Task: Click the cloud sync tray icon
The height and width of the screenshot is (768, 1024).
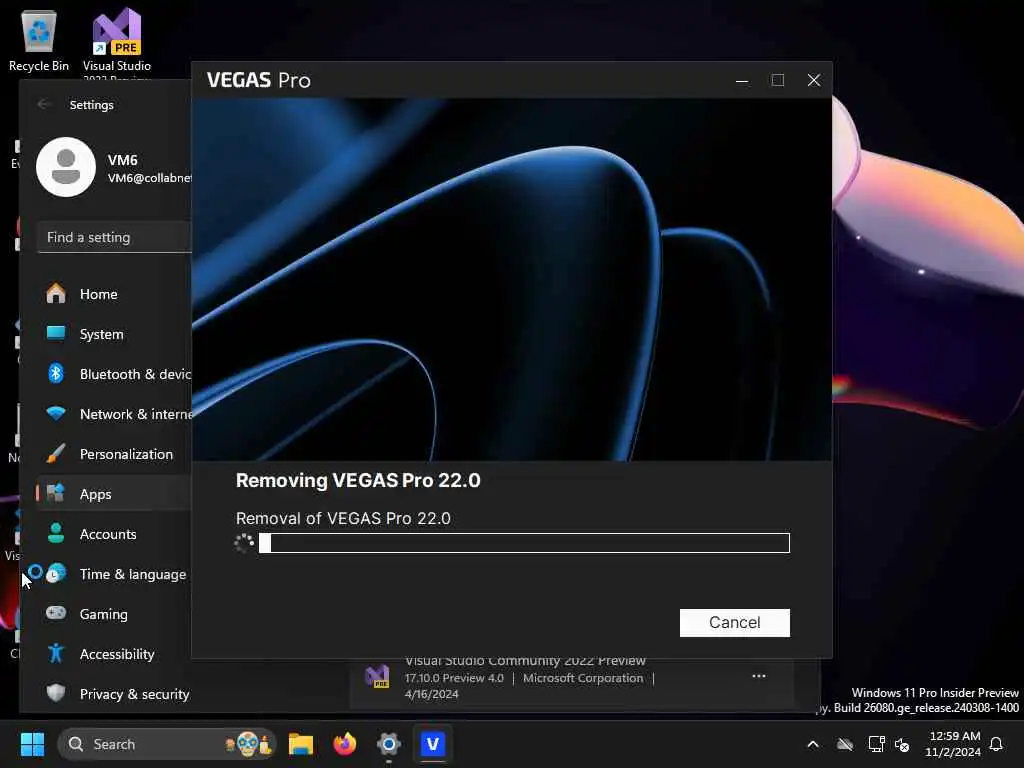Action: click(845, 744)
